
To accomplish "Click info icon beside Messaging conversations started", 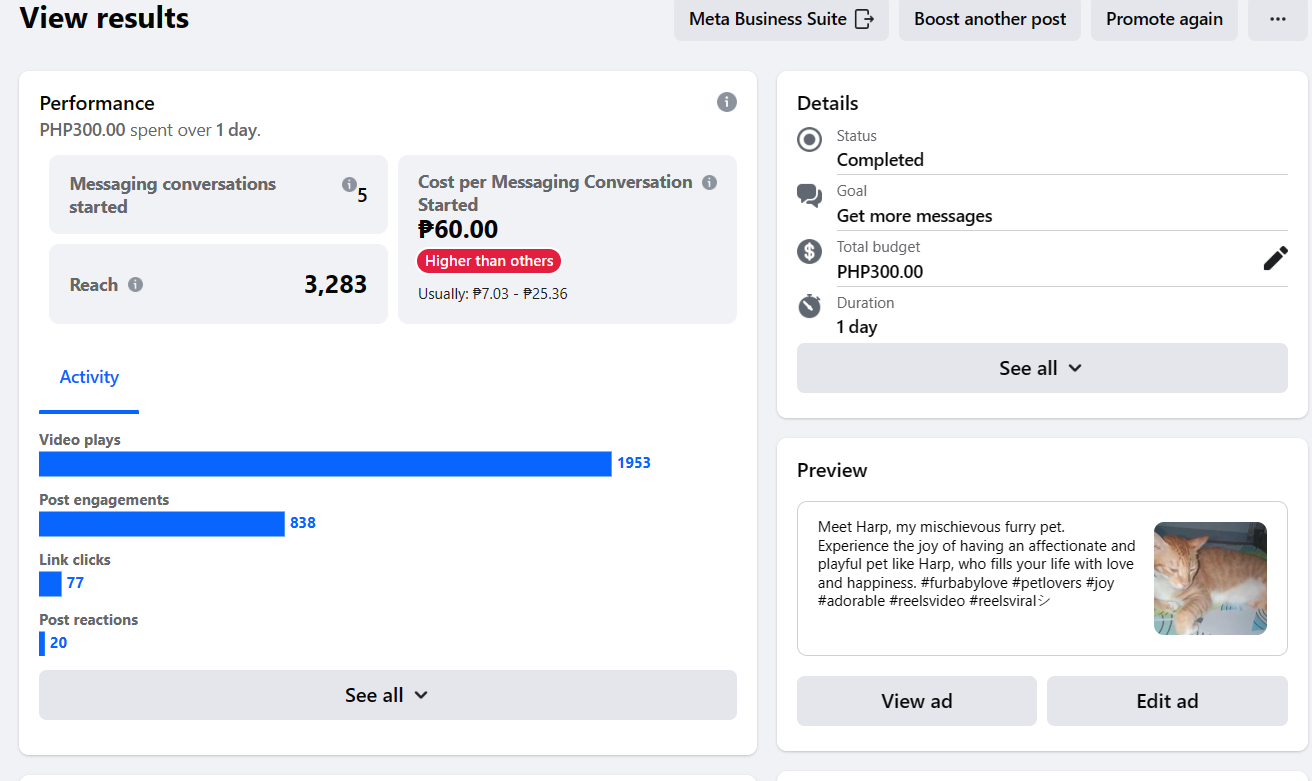I will 349,184.
